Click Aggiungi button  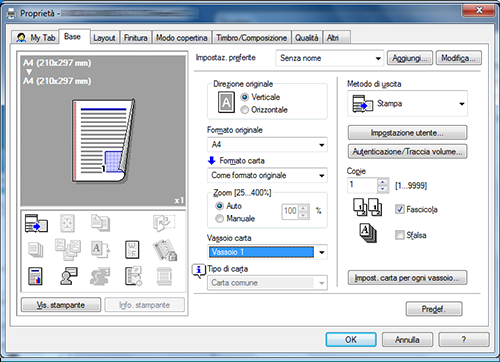click(410, 58)
